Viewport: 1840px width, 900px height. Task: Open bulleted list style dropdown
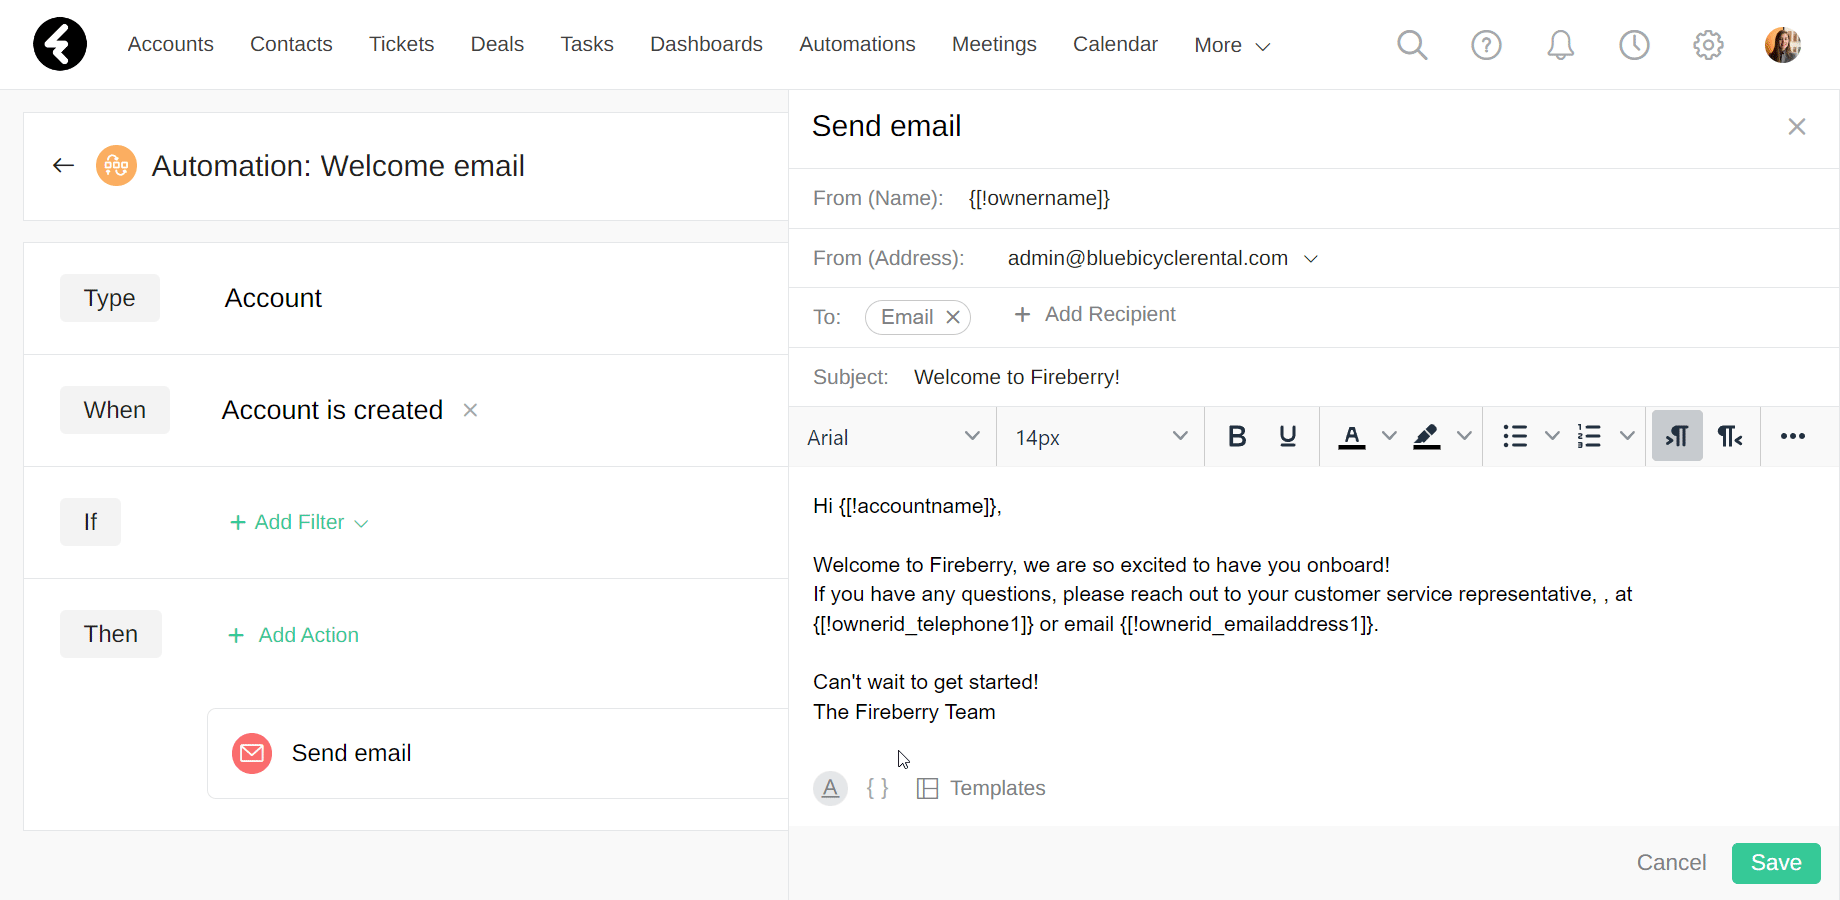[1552, 436]
